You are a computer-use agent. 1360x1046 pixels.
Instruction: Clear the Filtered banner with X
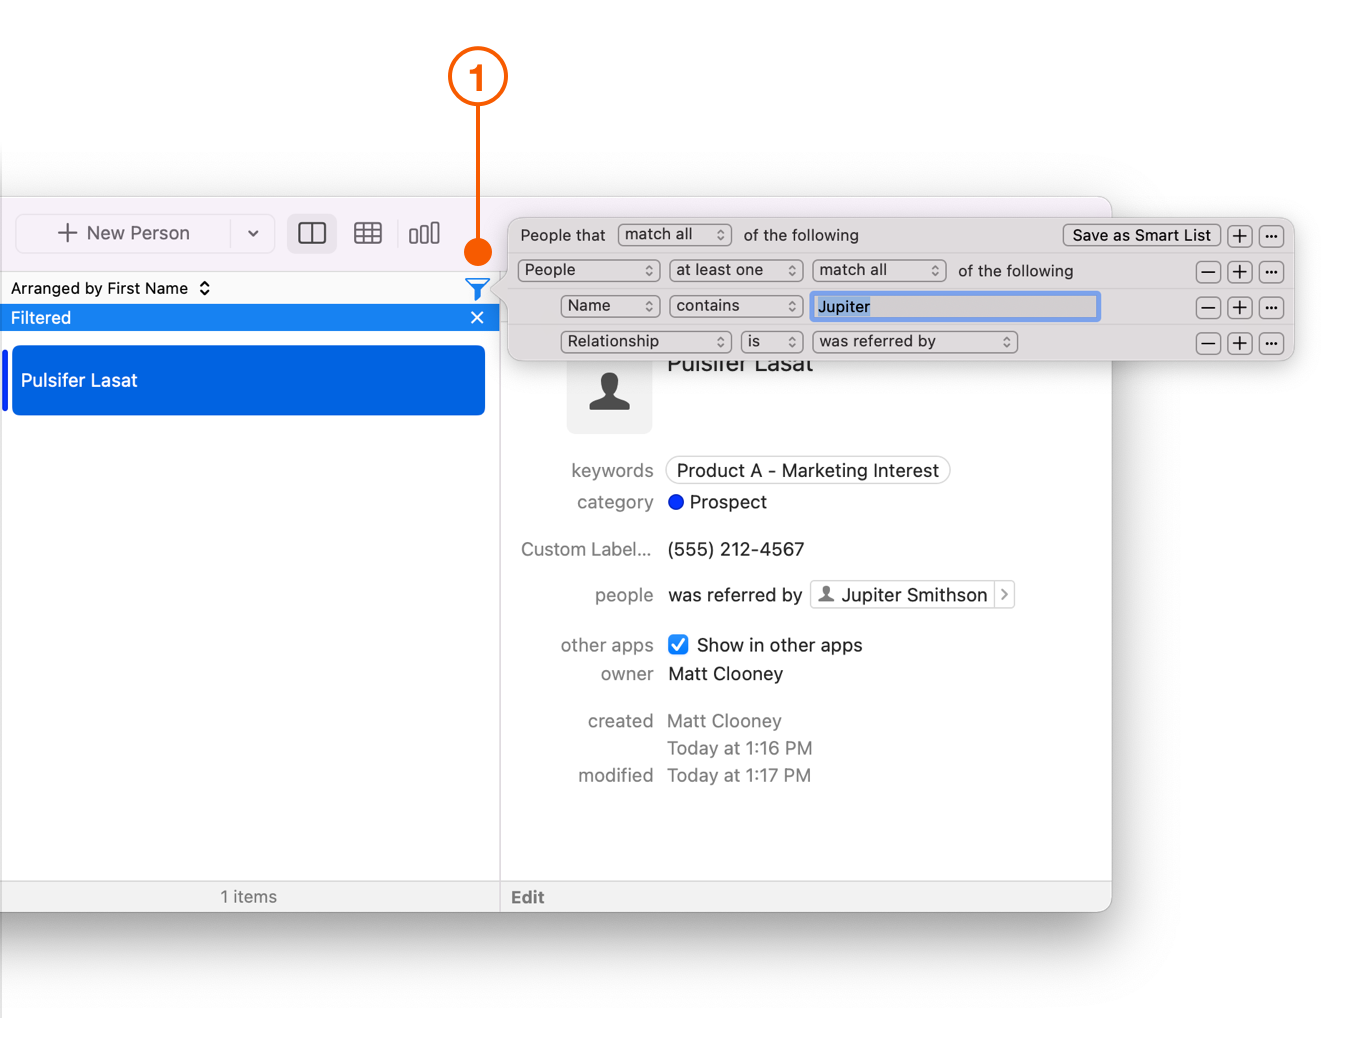point(477,318)
